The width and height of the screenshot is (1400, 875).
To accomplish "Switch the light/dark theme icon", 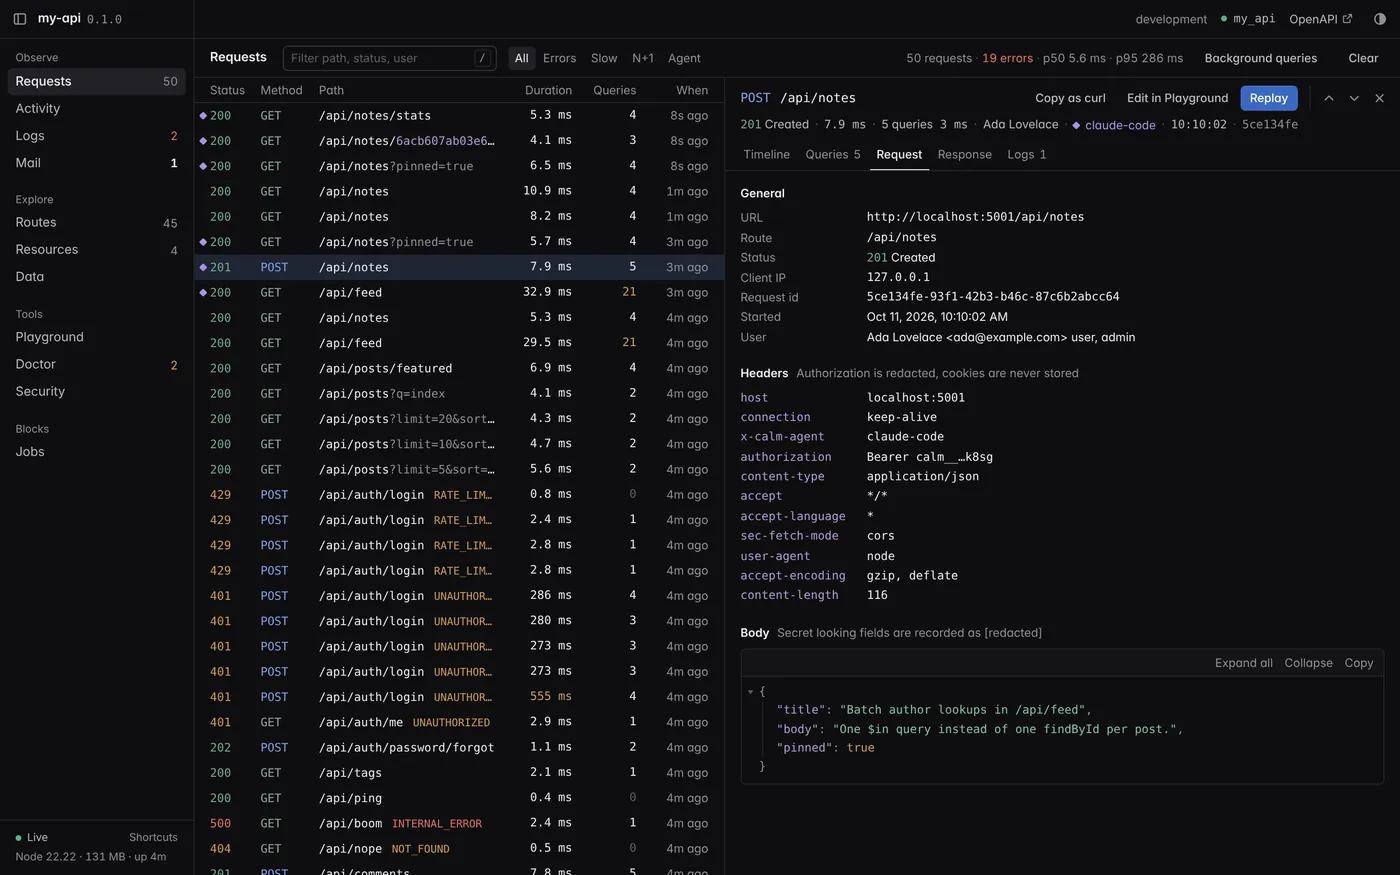I will click(1380, 19).
